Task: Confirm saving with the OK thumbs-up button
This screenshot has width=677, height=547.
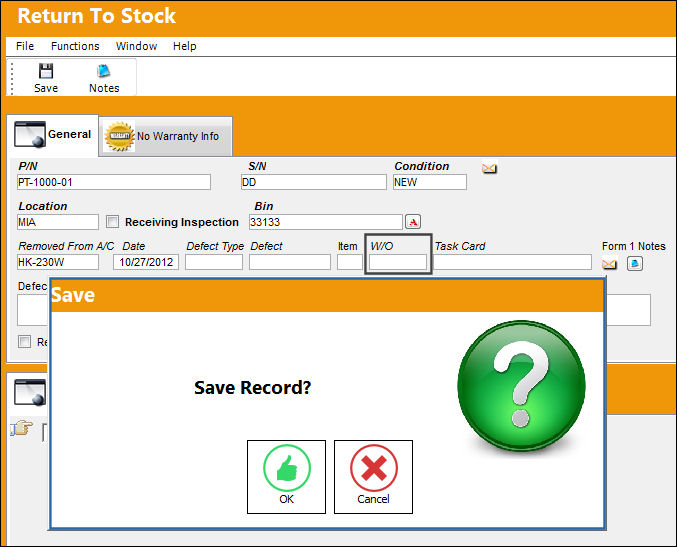Action: click(x=286, y=477)
